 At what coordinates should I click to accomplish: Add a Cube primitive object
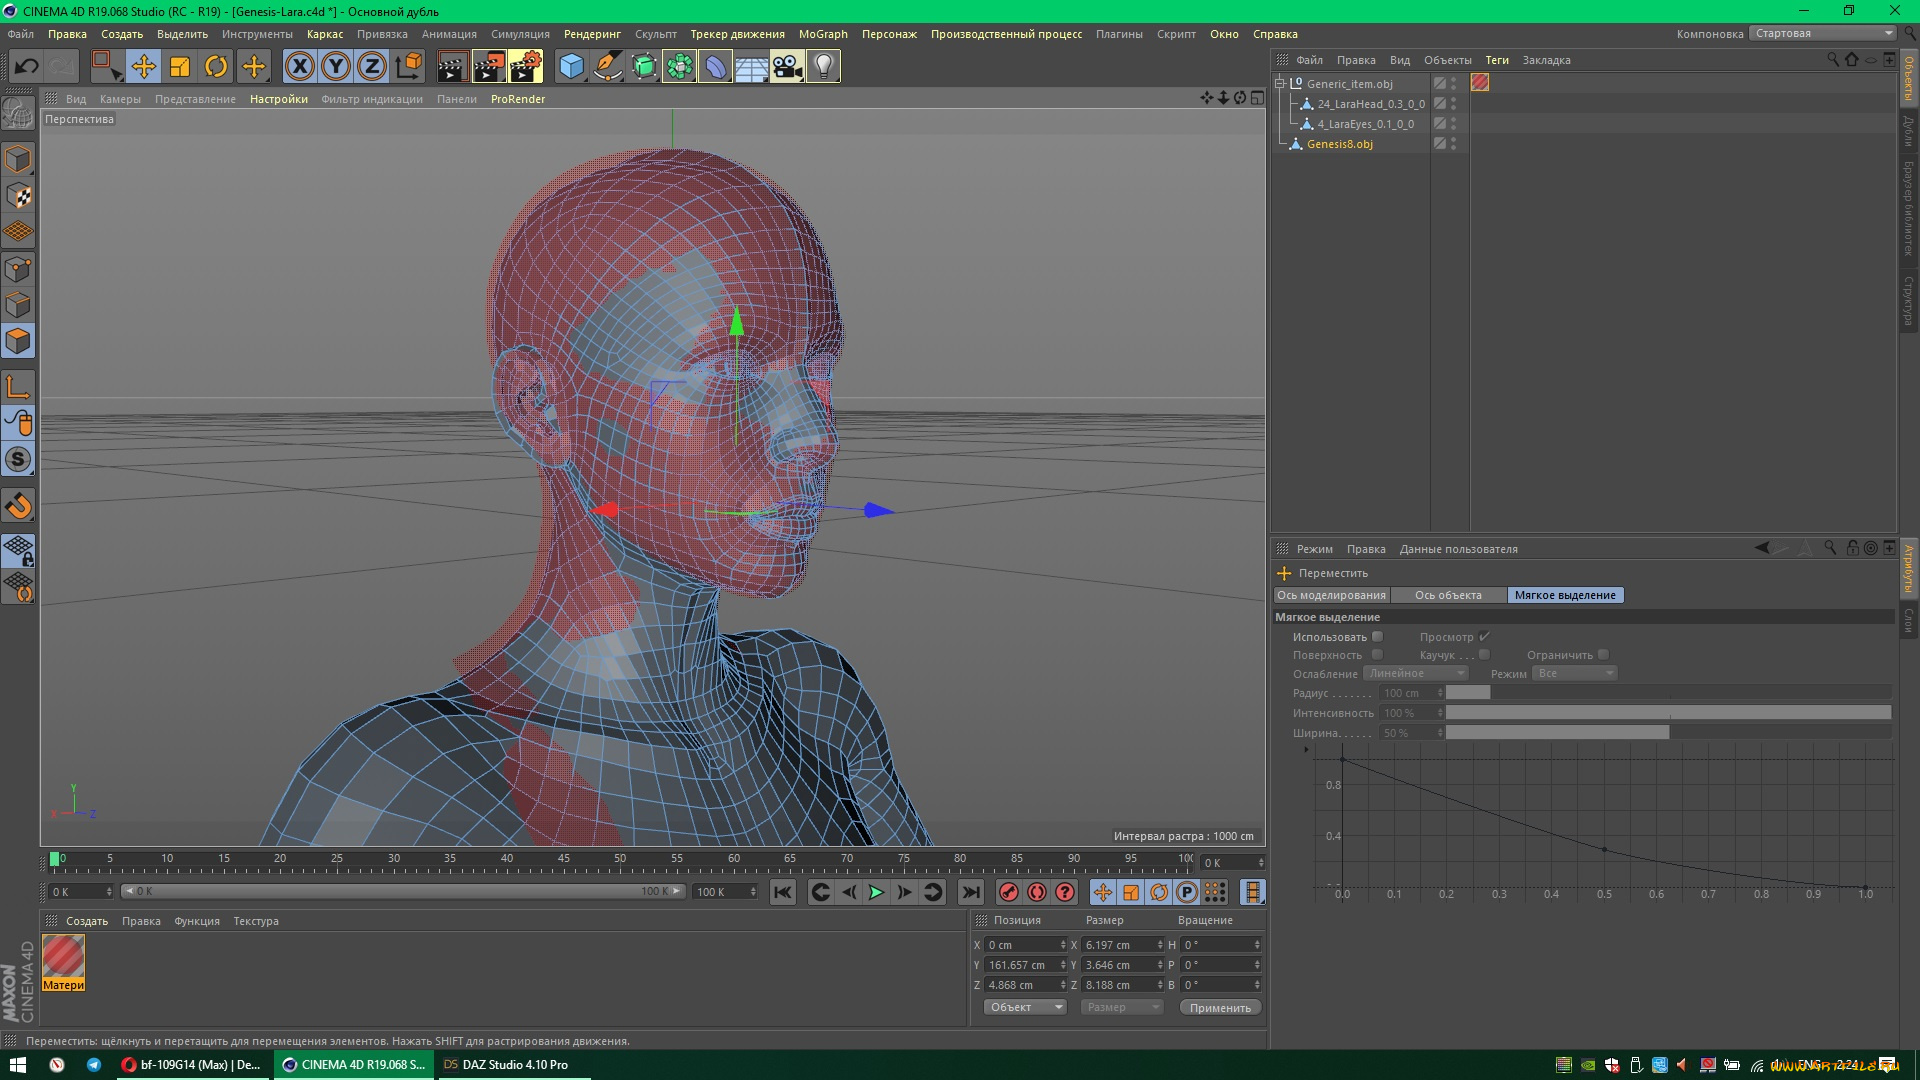(571, 67)
